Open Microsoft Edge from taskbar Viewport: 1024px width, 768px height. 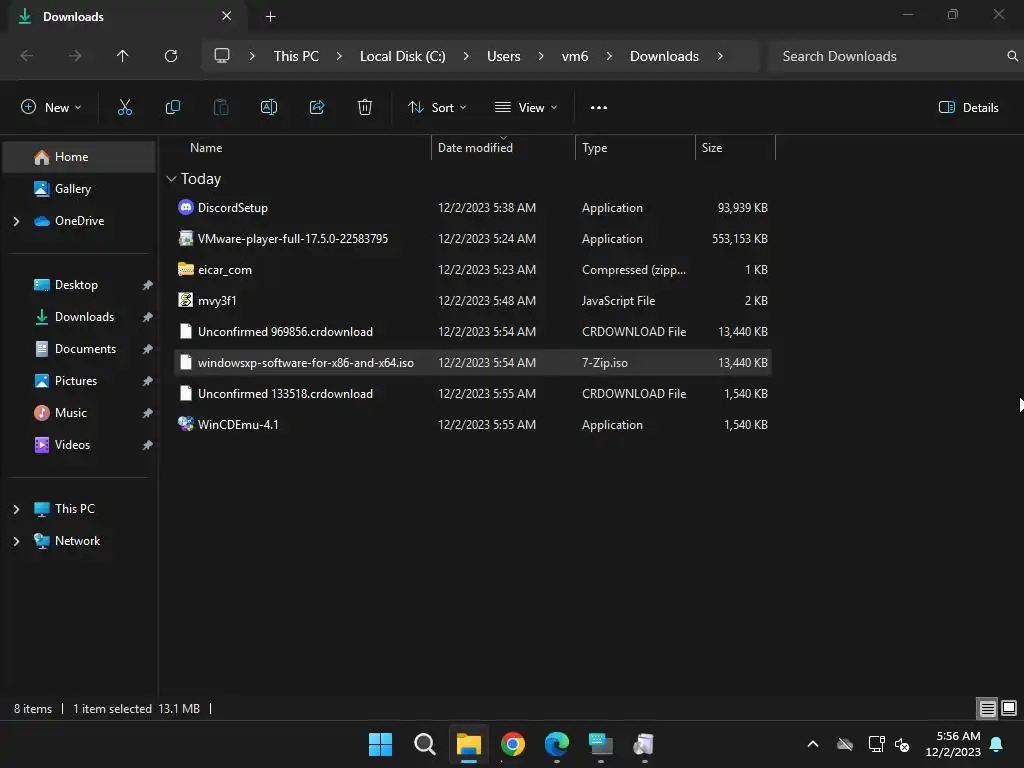[x=556, y=744]
